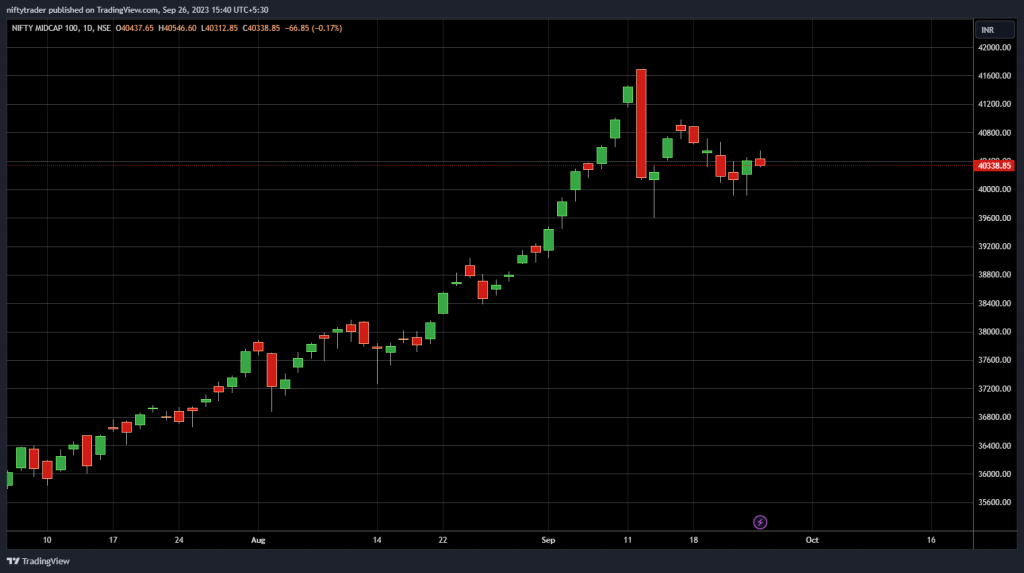This screenshot has height=573, width=1024.
Task: Click the published by niftytrader header text
Action: click(137, 10)
